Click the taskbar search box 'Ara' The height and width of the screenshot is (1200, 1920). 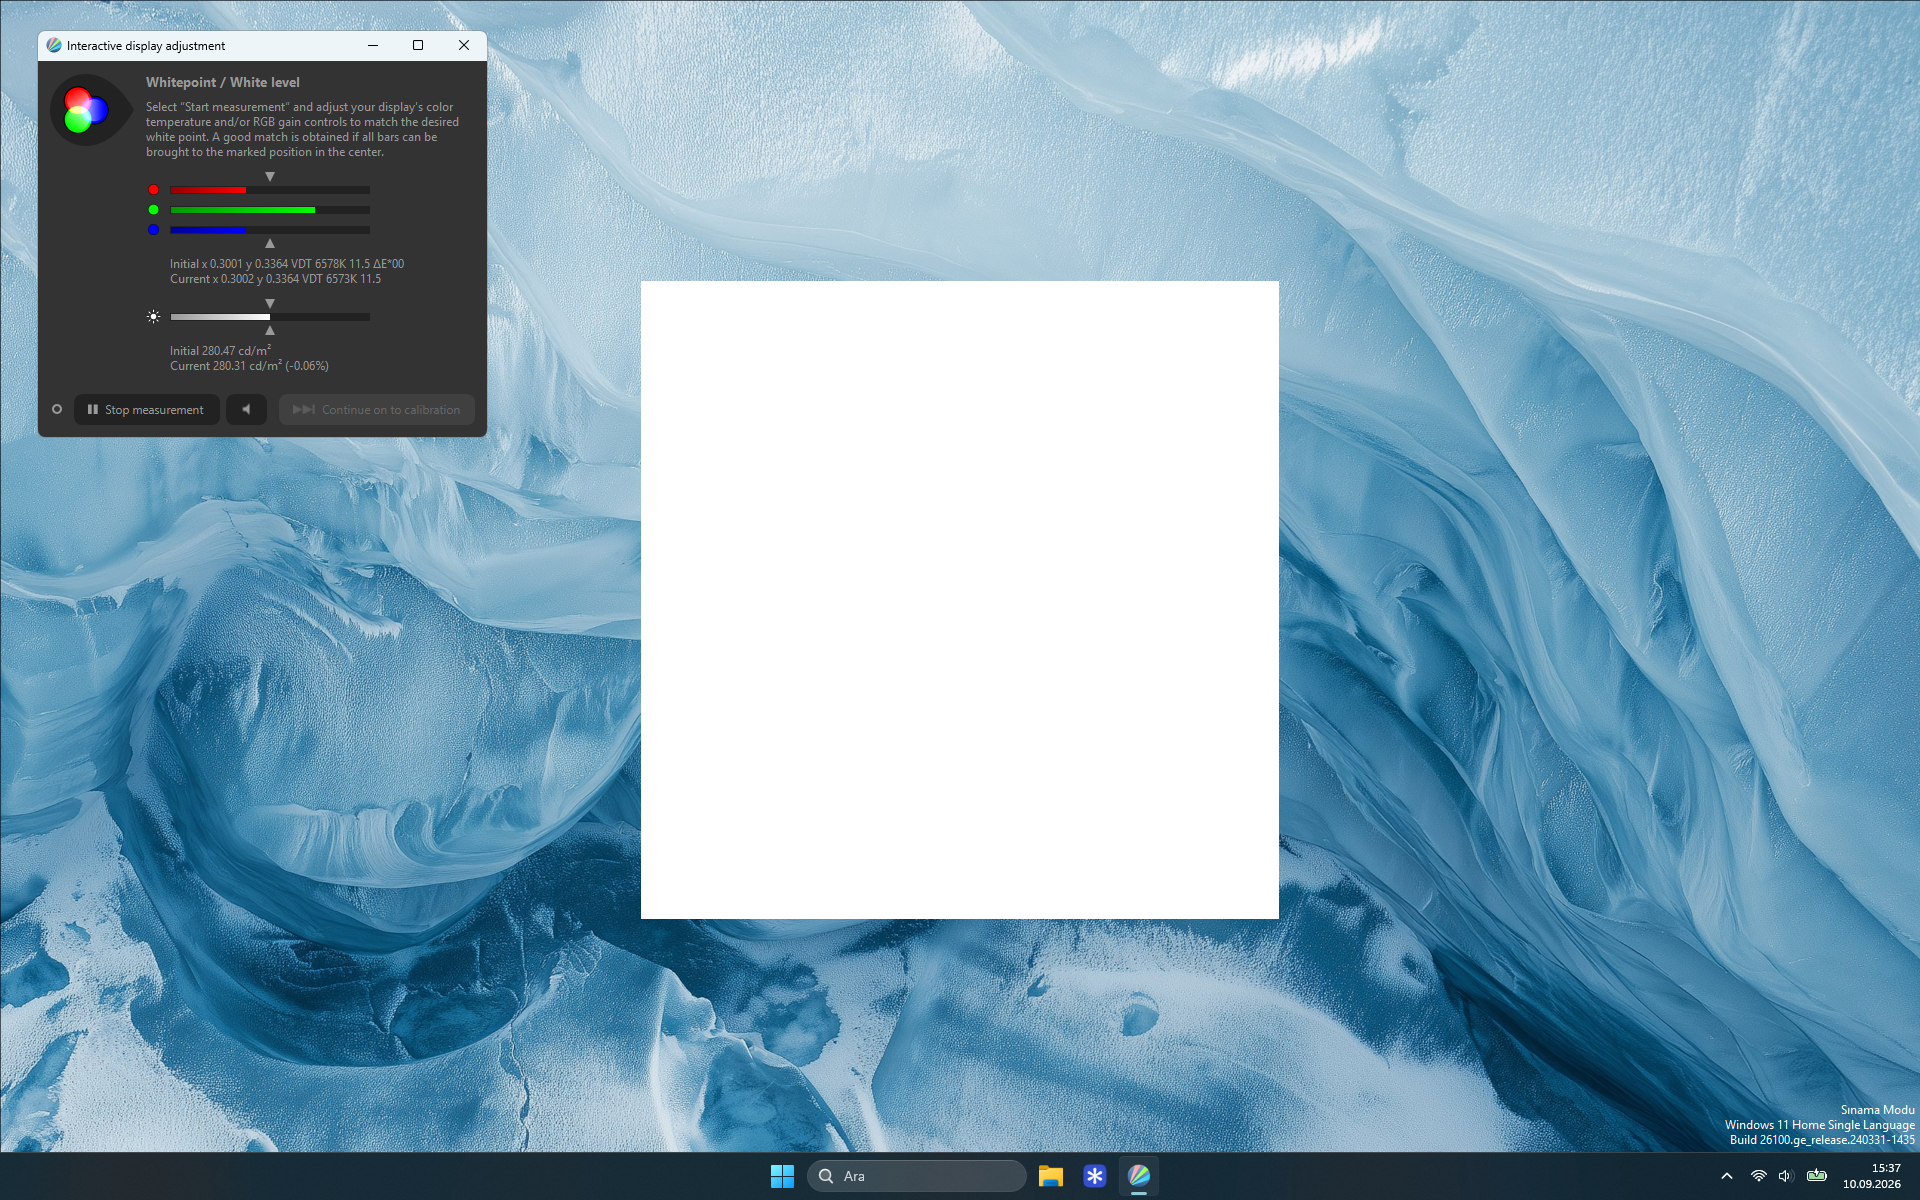click(x=917, y=1176)
